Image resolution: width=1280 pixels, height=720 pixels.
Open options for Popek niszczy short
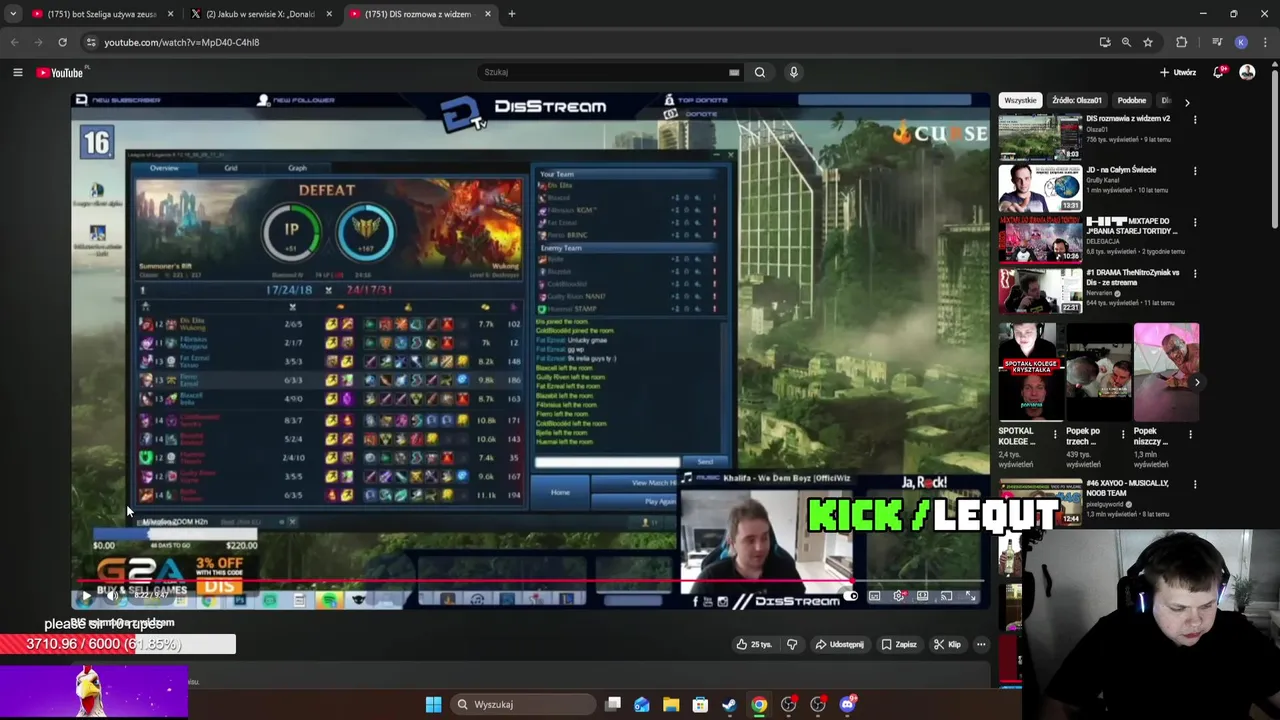coord(1190,435)
